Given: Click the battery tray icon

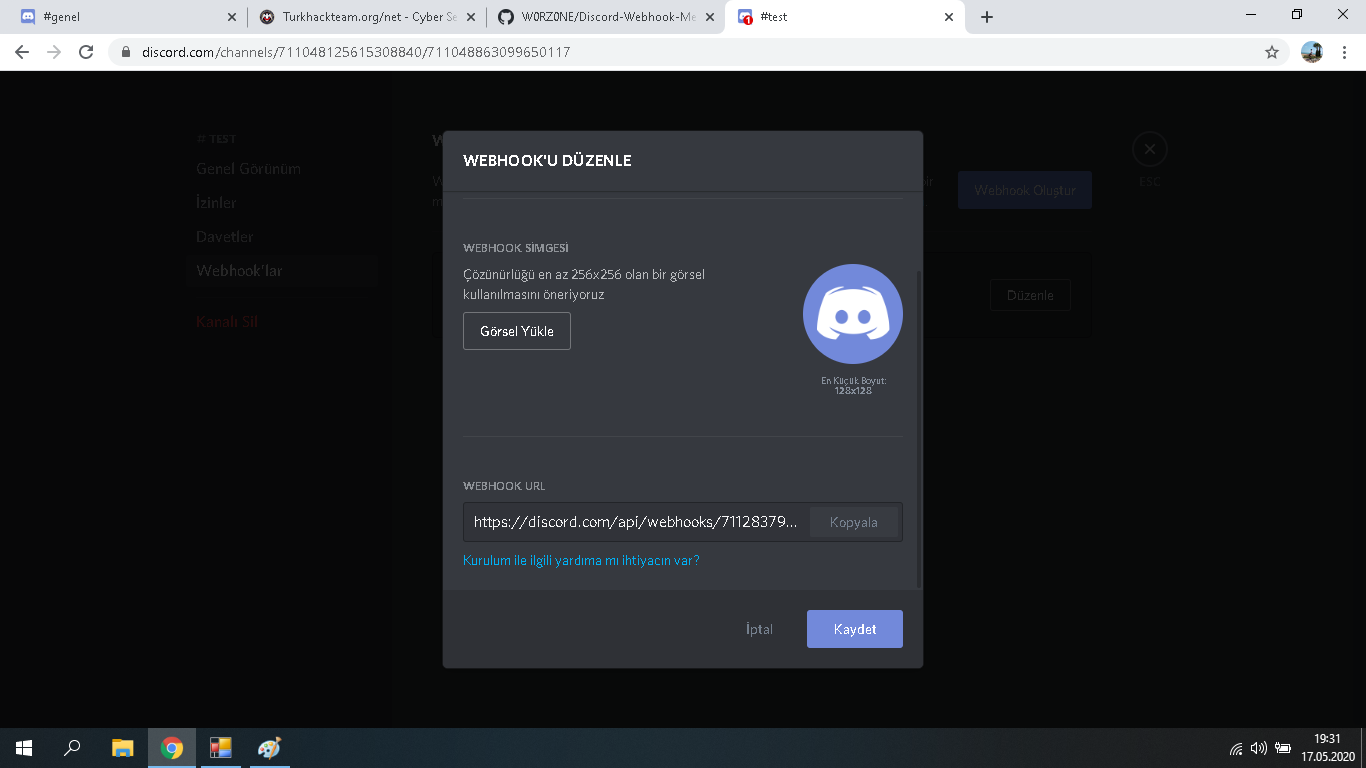Looking at the screenshot, I should click(1283, 748).
